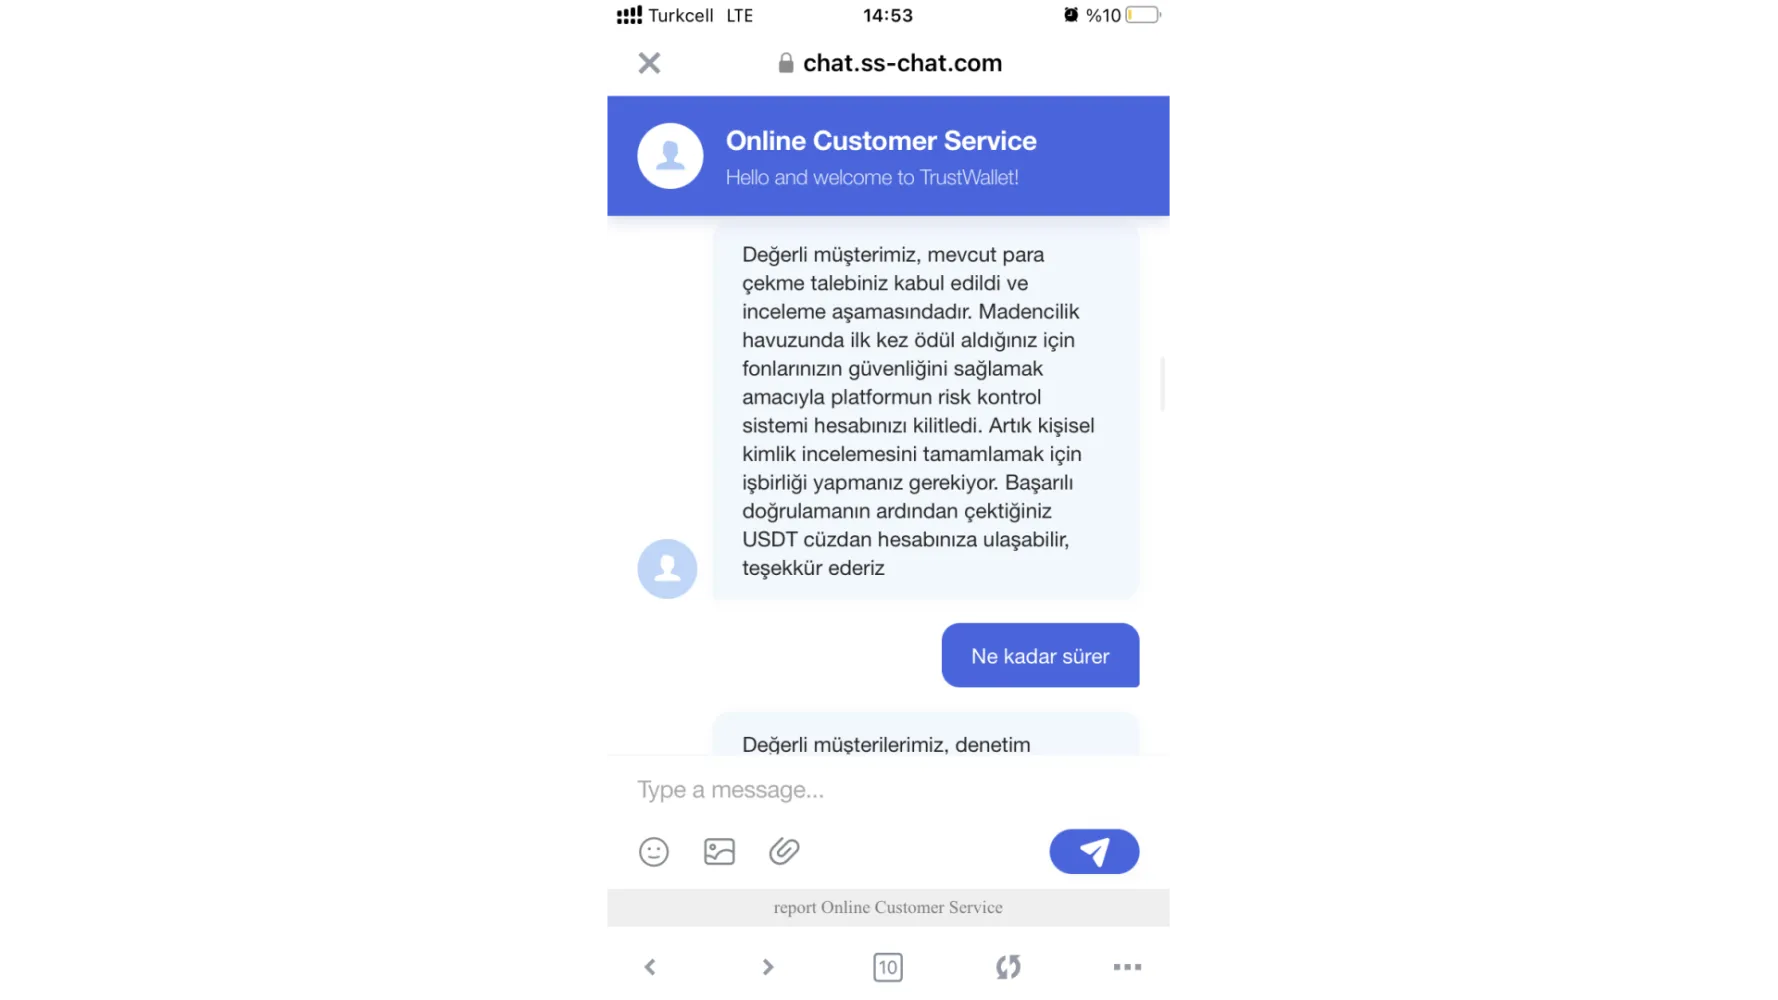
Task: Tap the lock icon beside the URL
Action: 786,63
